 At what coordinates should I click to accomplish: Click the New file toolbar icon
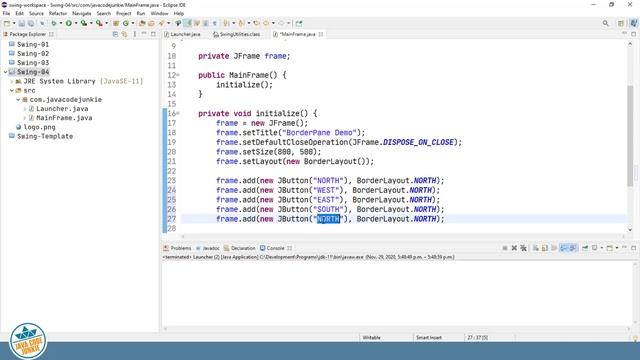[x=7, y=23]
